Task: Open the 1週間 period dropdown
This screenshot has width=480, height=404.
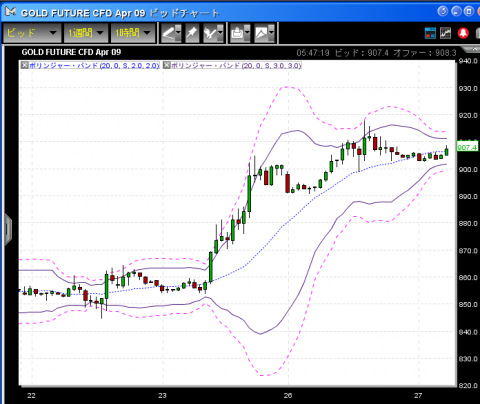Action: 86,33
